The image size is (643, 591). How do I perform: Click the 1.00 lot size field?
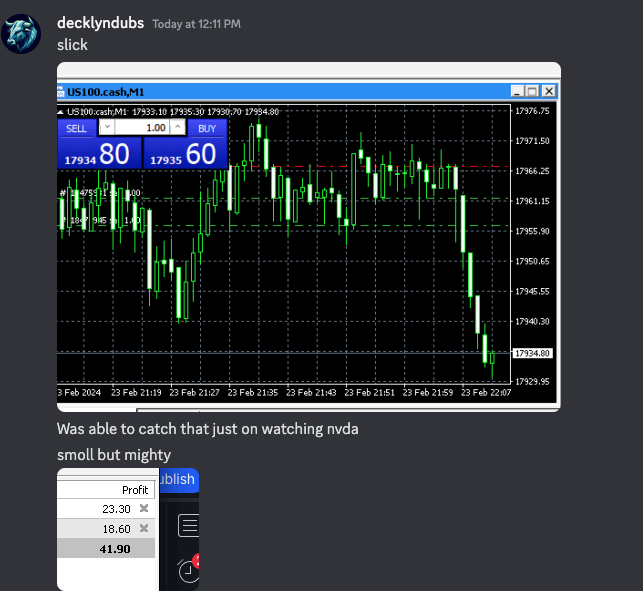142,128
